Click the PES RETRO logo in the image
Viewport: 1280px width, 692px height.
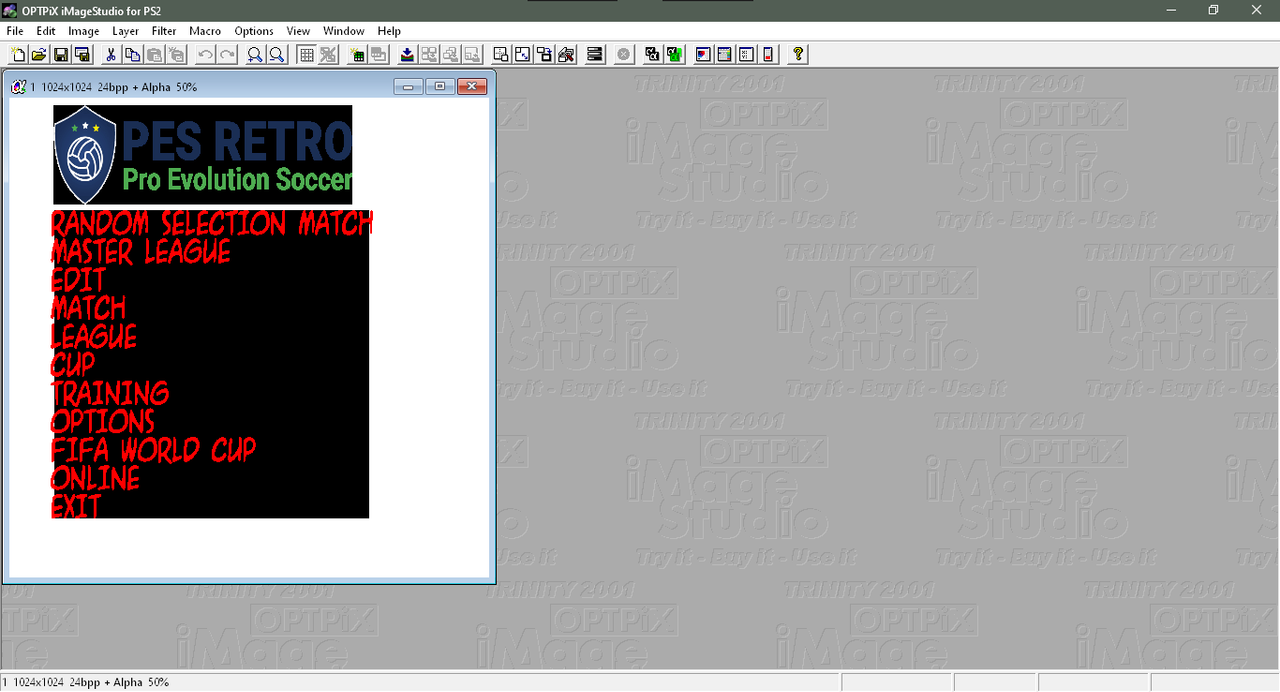coord(203,155)
